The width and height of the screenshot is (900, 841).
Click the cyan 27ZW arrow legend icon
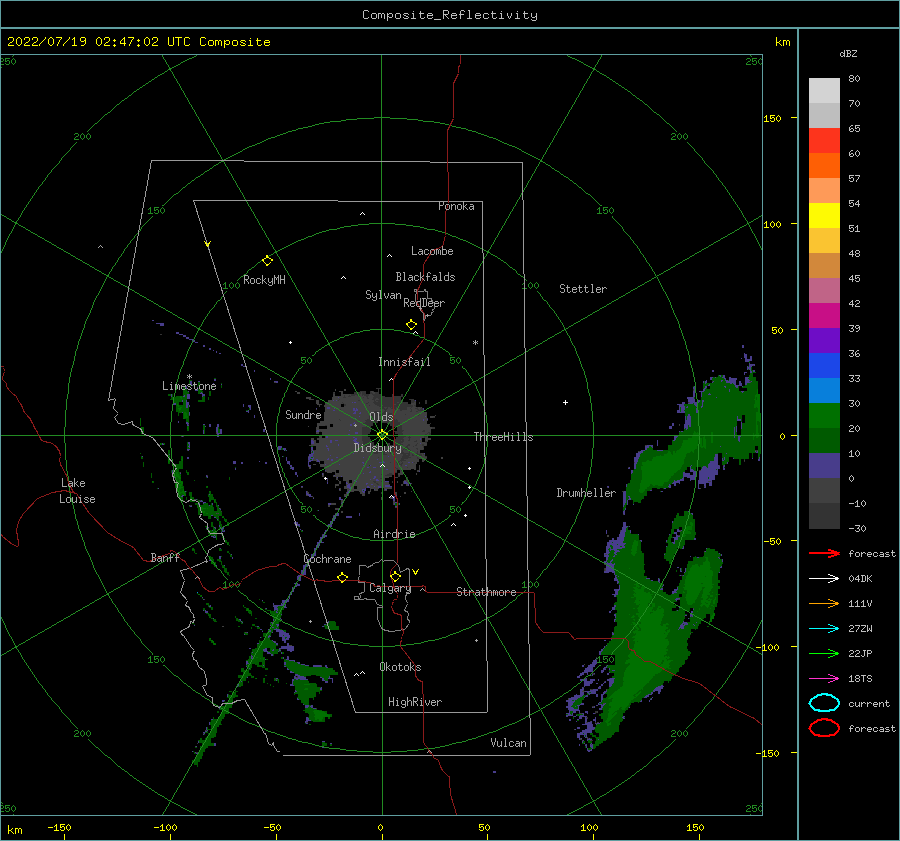(x=824, y=629)
